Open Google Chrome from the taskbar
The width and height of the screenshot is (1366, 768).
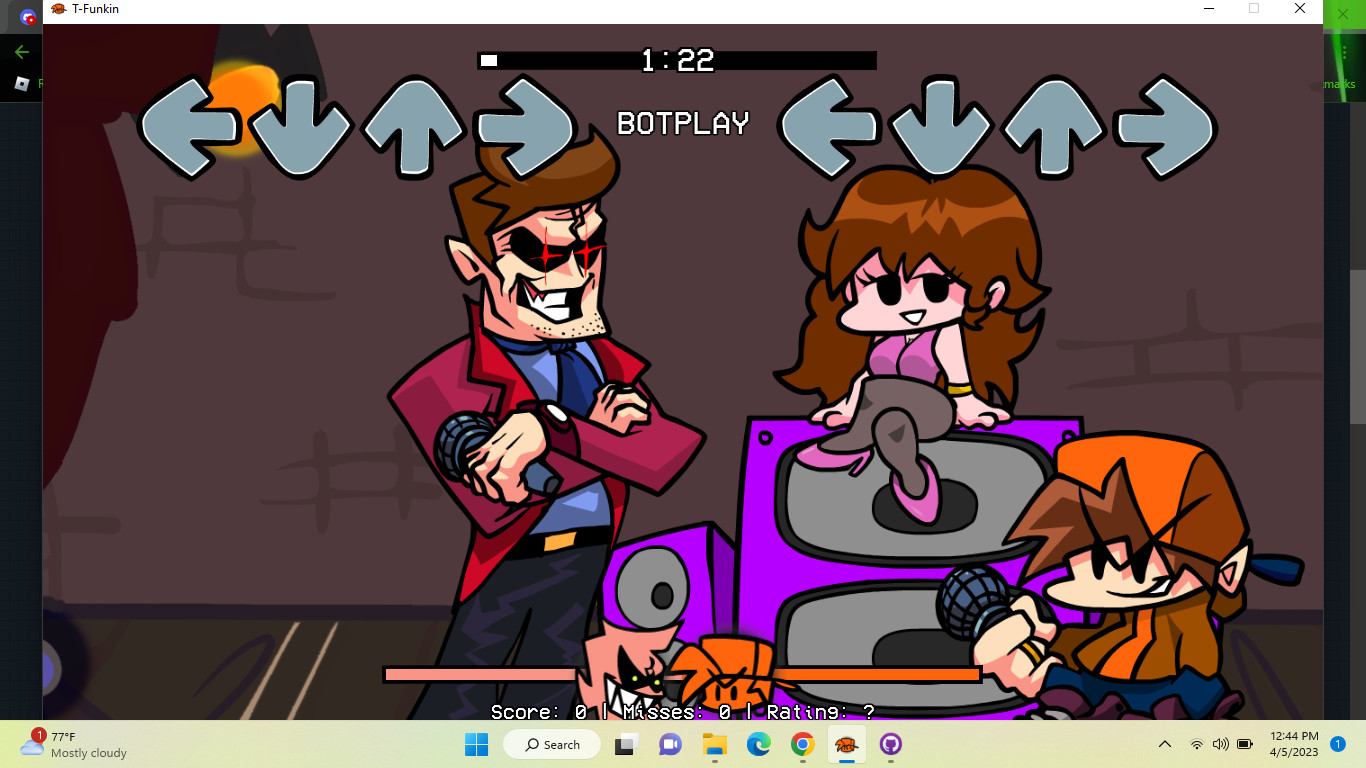point(802,744)
